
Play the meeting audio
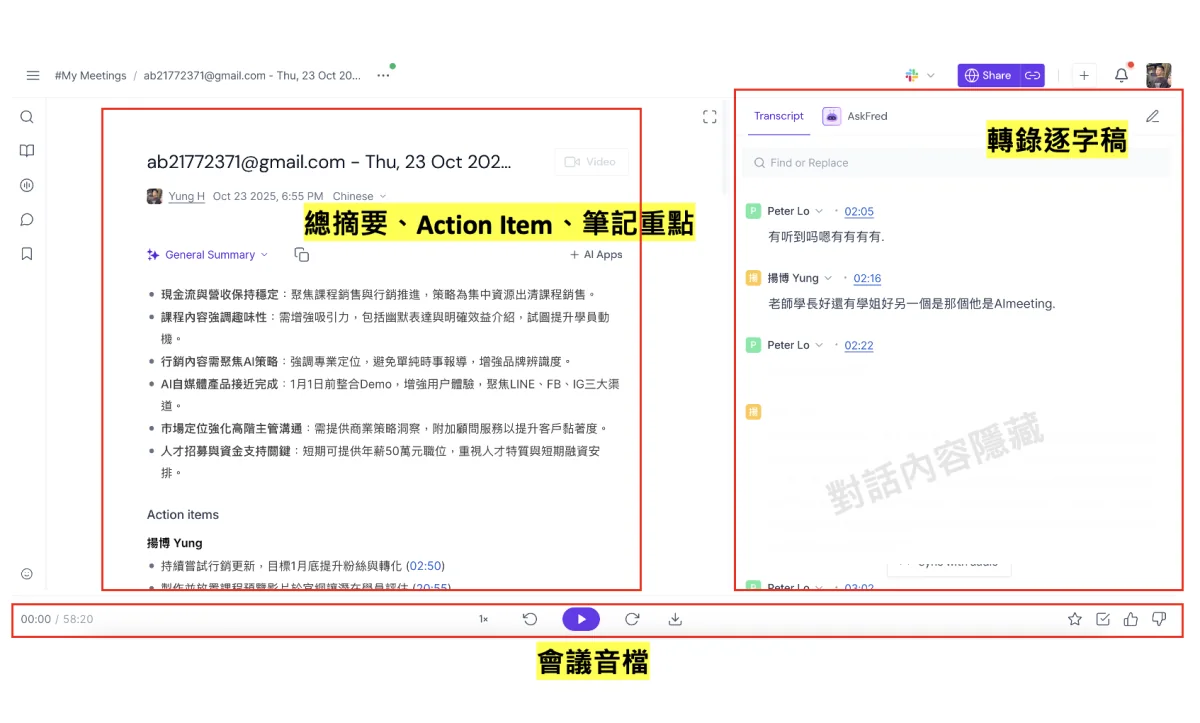581,619
